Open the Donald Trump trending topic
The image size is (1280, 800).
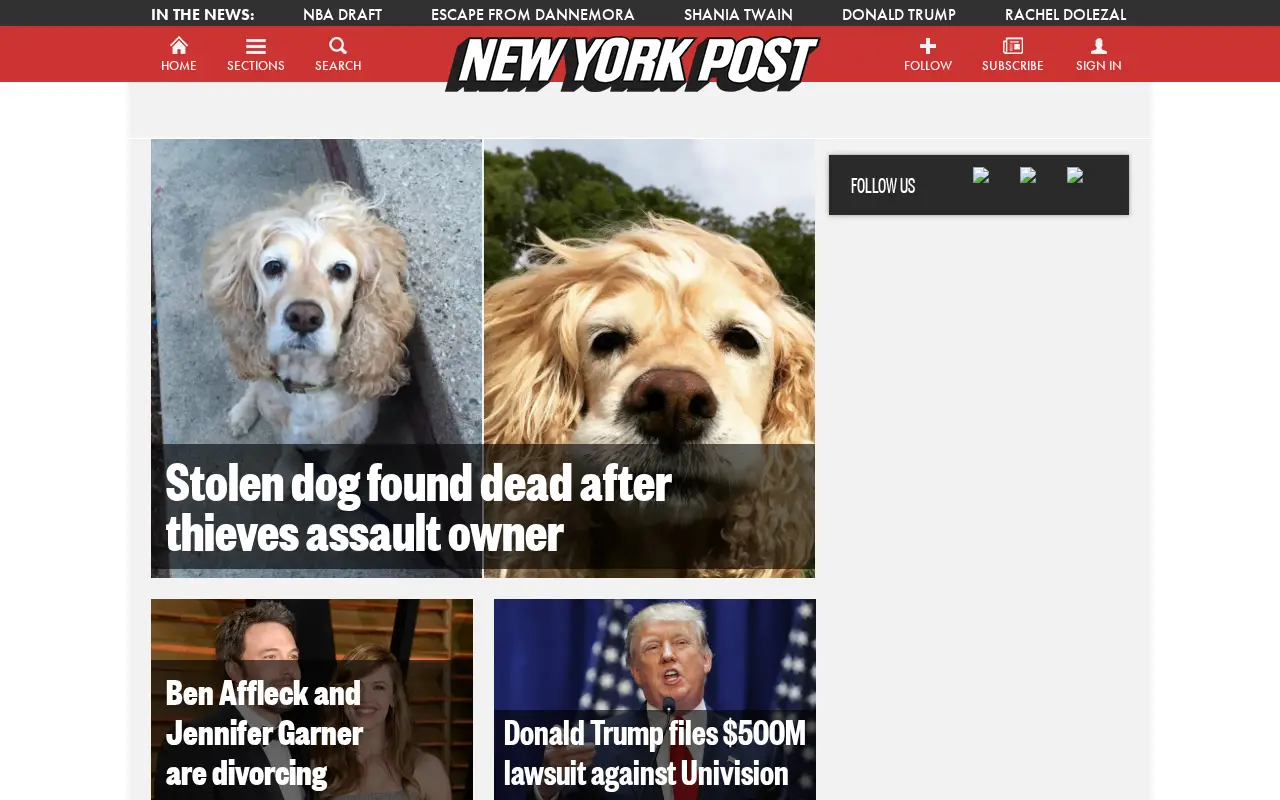tap(899, 14)
